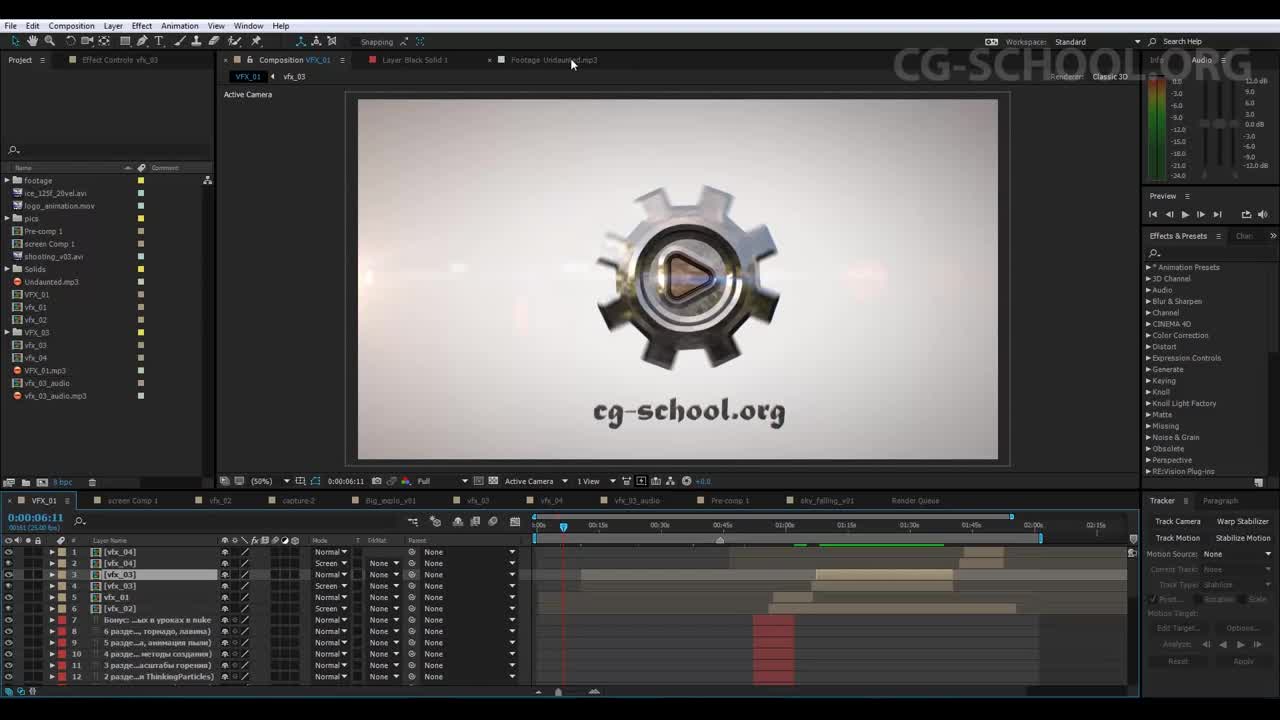Select the Brush tool
This screenshot has width=1280, height=720.
point(180,41)
